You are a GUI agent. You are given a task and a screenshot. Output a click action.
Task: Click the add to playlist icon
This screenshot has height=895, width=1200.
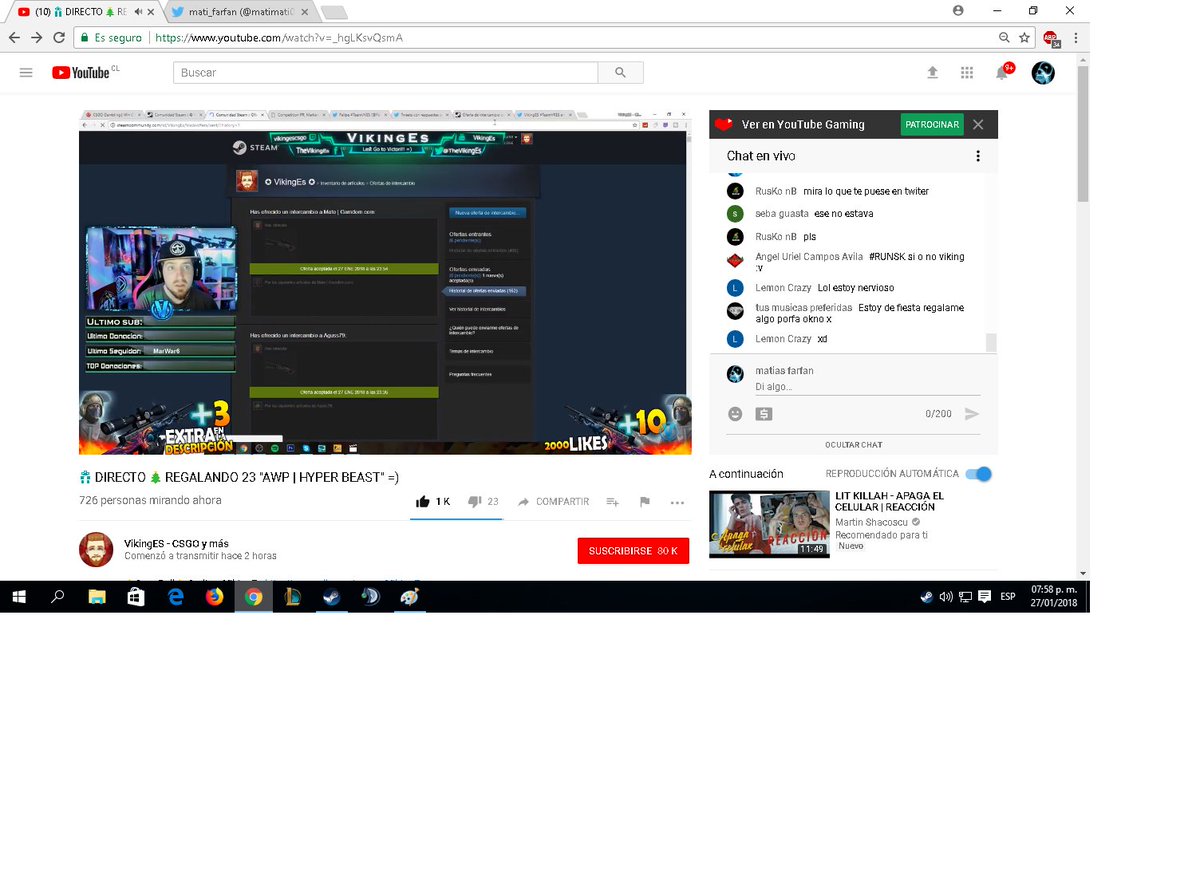612,502
